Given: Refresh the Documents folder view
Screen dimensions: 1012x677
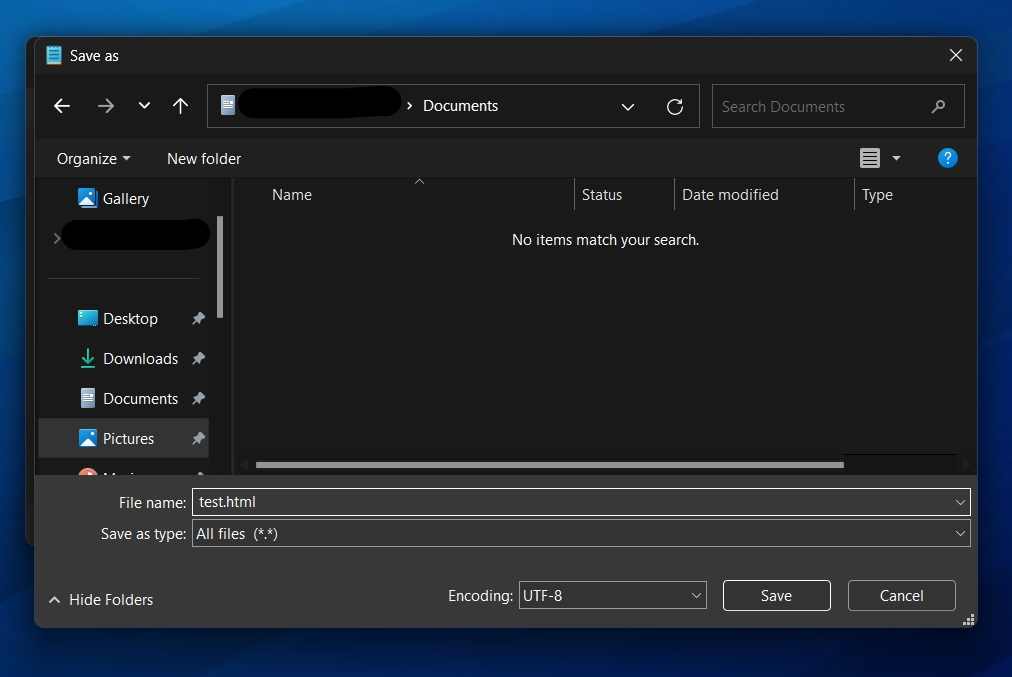Looking at the screenshot, I should [x=674, y=106].
